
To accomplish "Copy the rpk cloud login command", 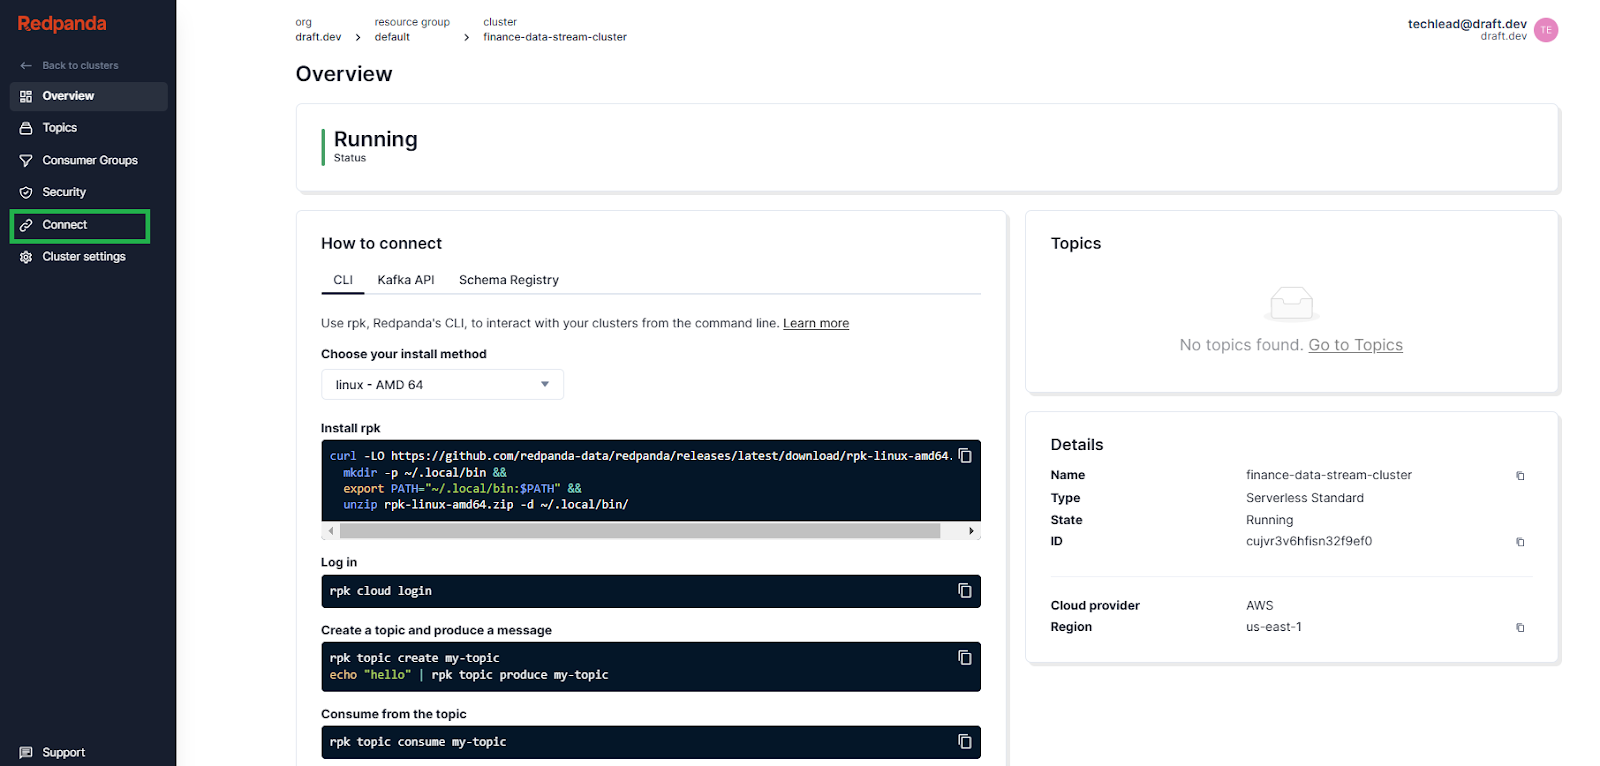I will (965, 590).
